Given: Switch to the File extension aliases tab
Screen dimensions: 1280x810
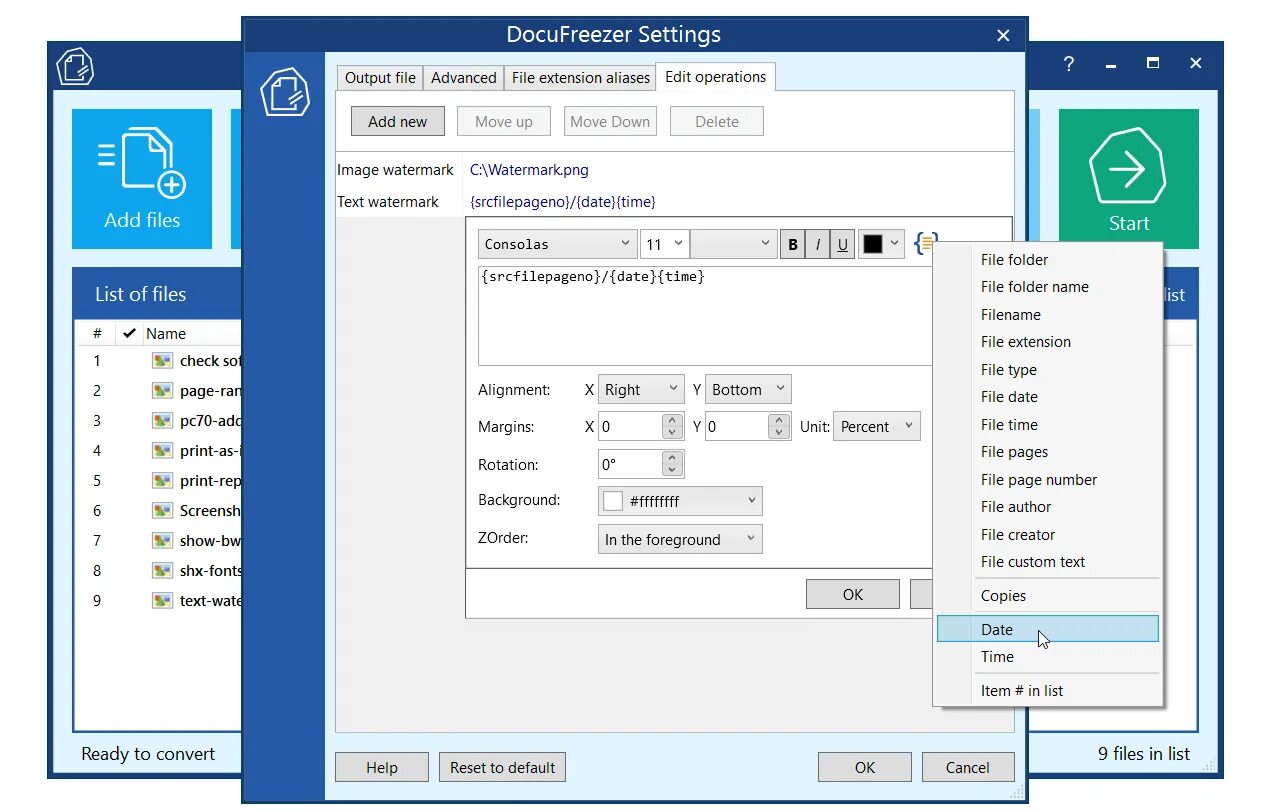Looking at the screenshot, I should pyautogui.click(x=580, y=78).
